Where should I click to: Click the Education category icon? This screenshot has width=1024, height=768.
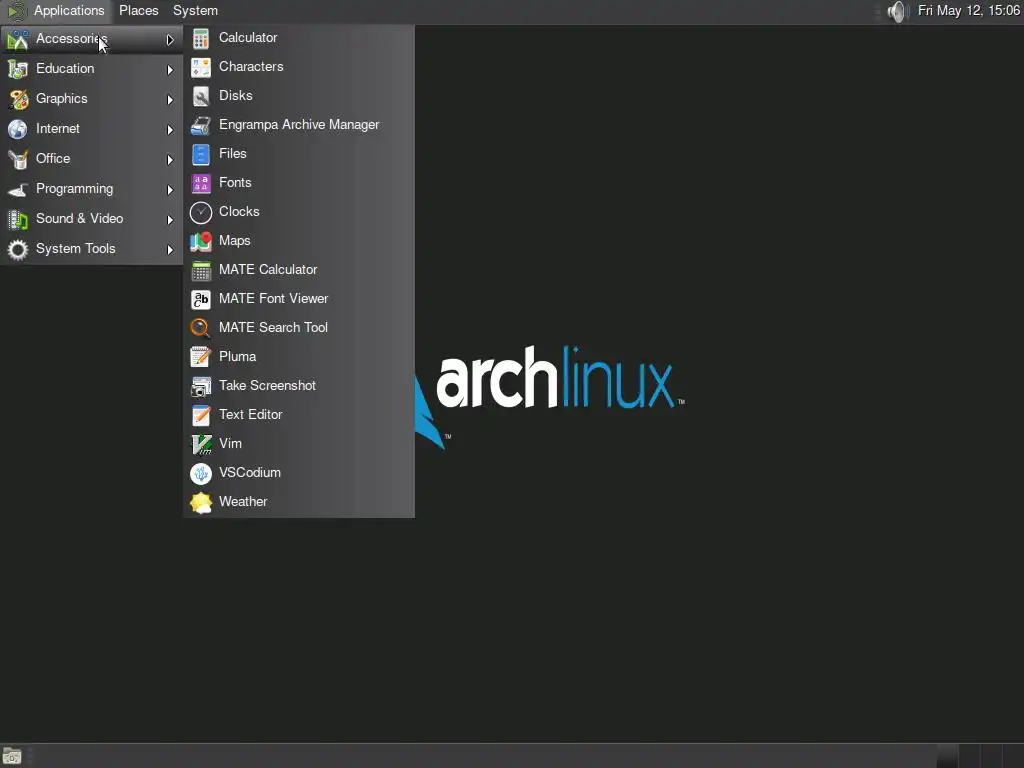coord(18,69)
